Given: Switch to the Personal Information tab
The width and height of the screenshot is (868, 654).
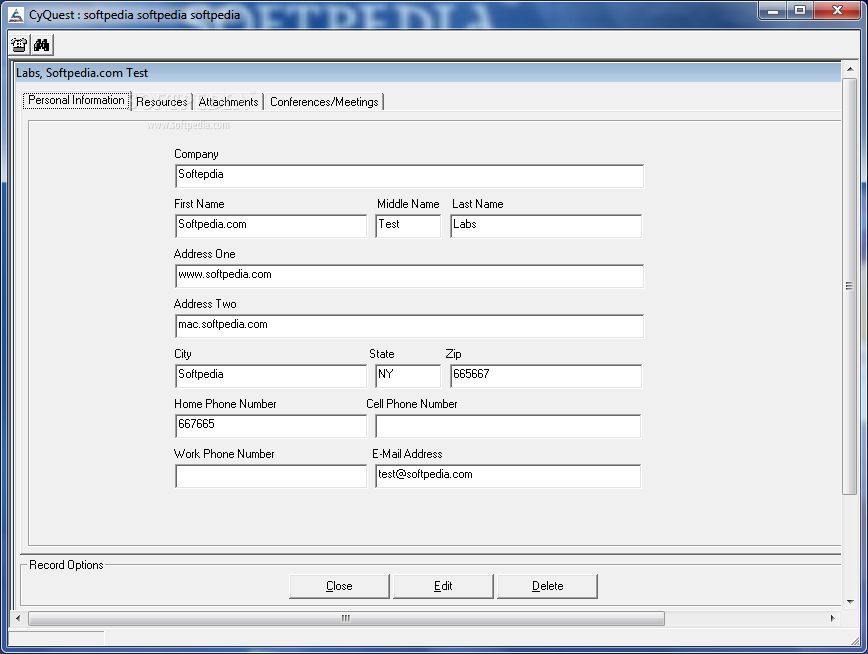Looking at the screenshot, I should 76,100.
